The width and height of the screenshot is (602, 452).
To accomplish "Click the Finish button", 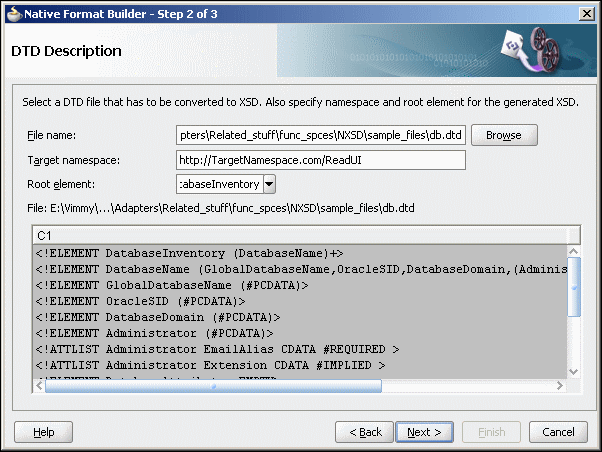I will [x=491, y=432].
